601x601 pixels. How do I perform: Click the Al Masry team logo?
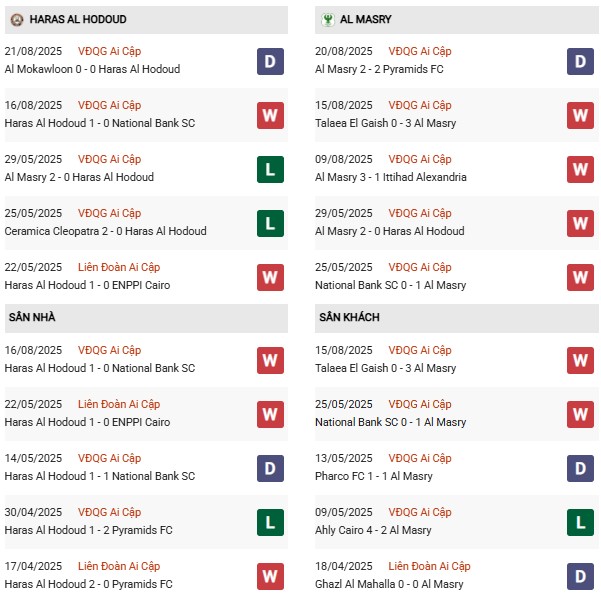(327, 19)
